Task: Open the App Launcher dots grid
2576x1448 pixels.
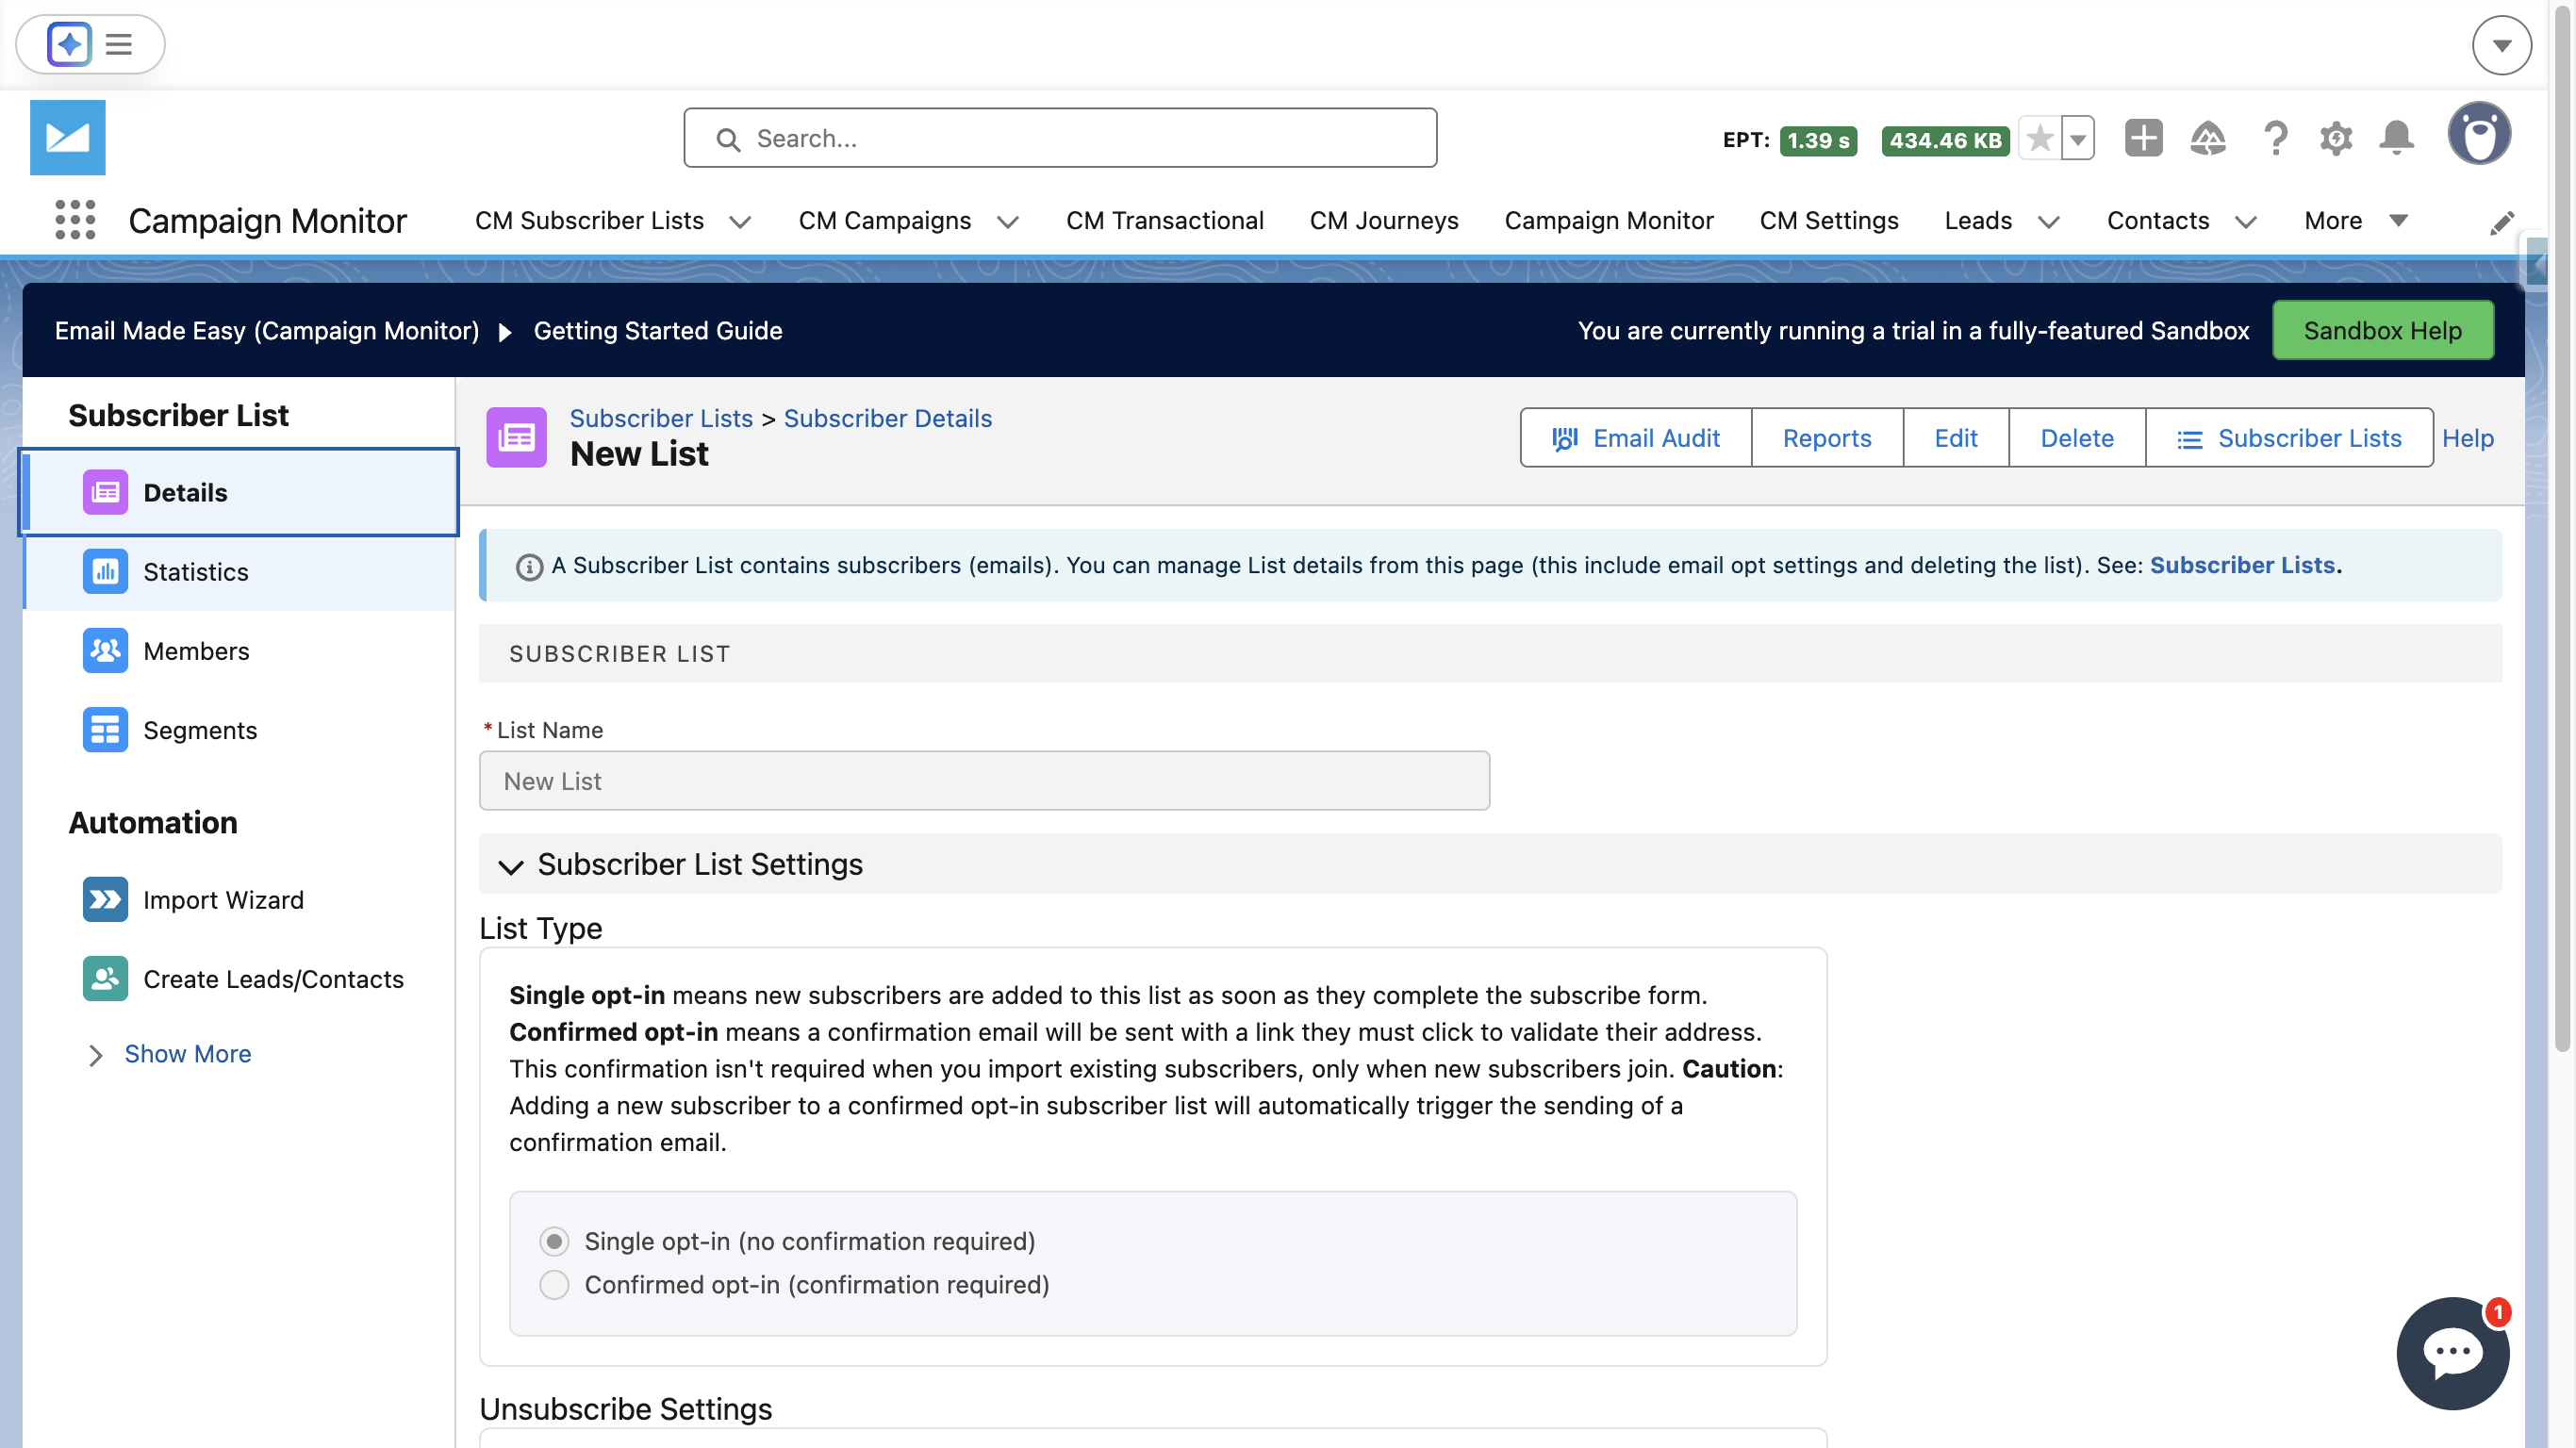Action: [x=75, y=220]
